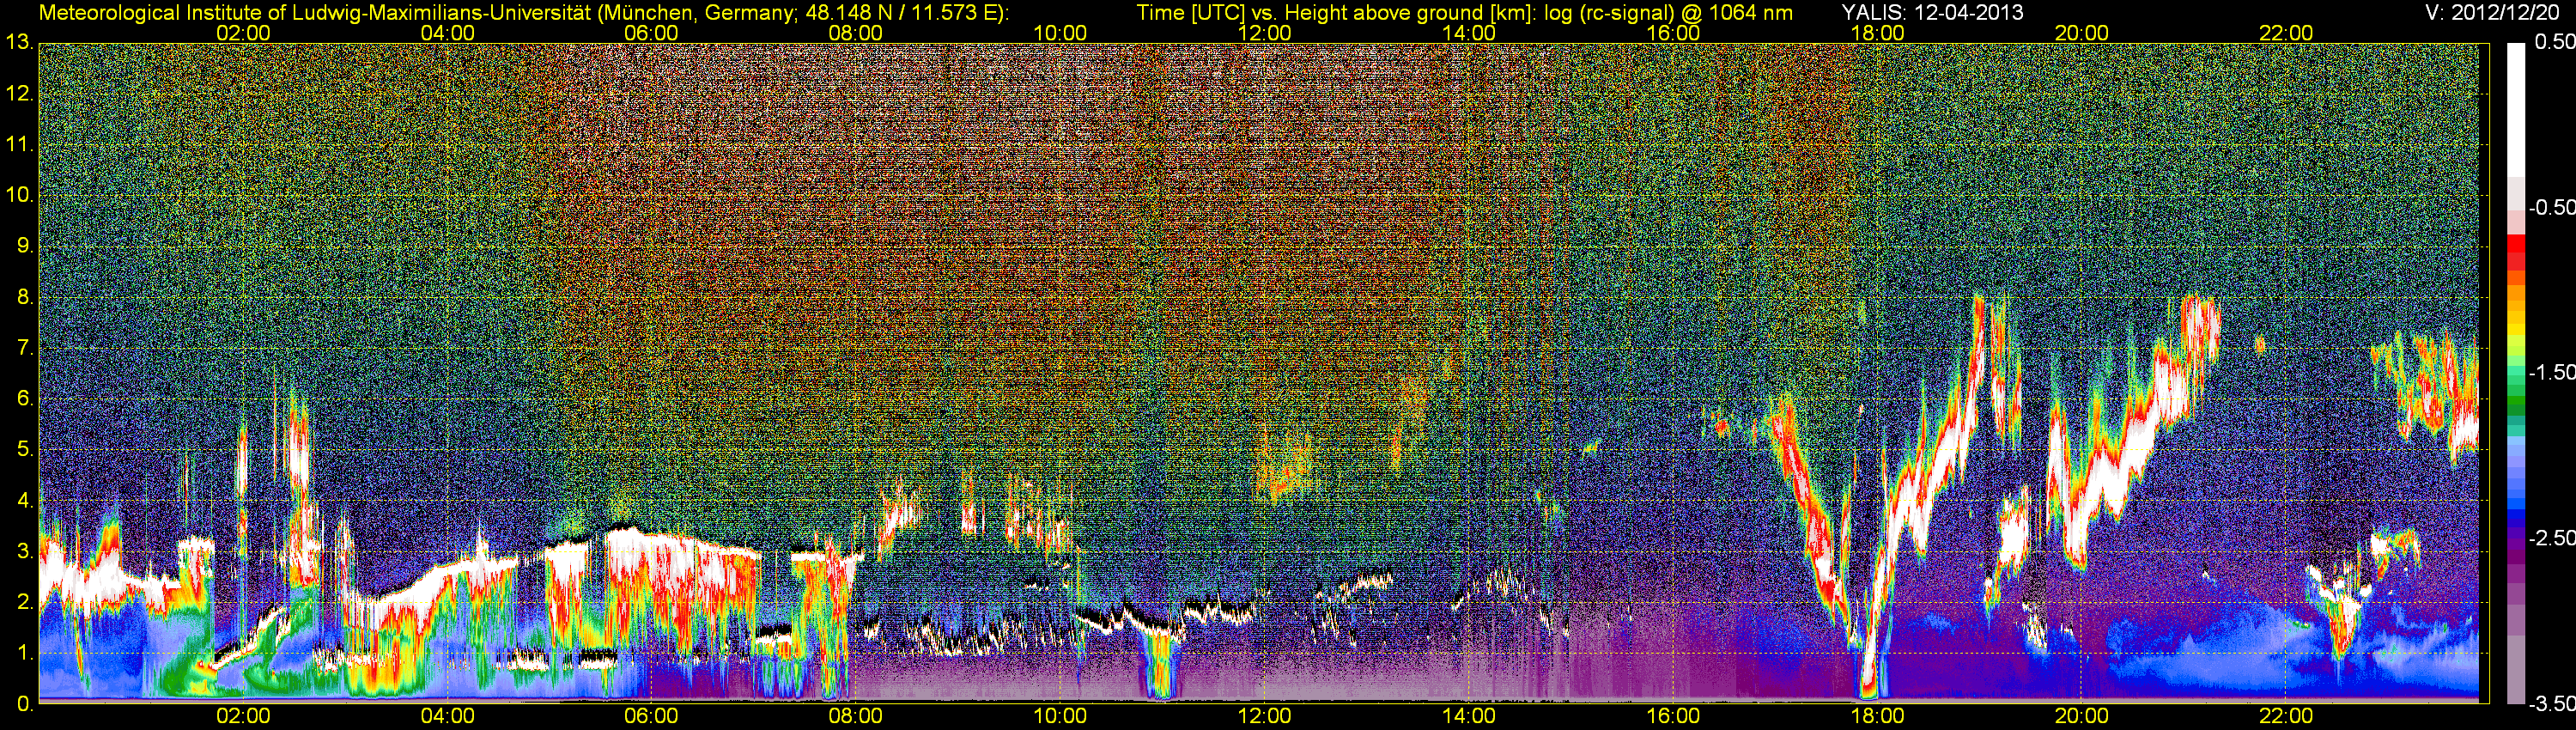This screenshot has width=2576, height=730.
Task: Click the 3 km height axis label
Action: tap(24, 551)
